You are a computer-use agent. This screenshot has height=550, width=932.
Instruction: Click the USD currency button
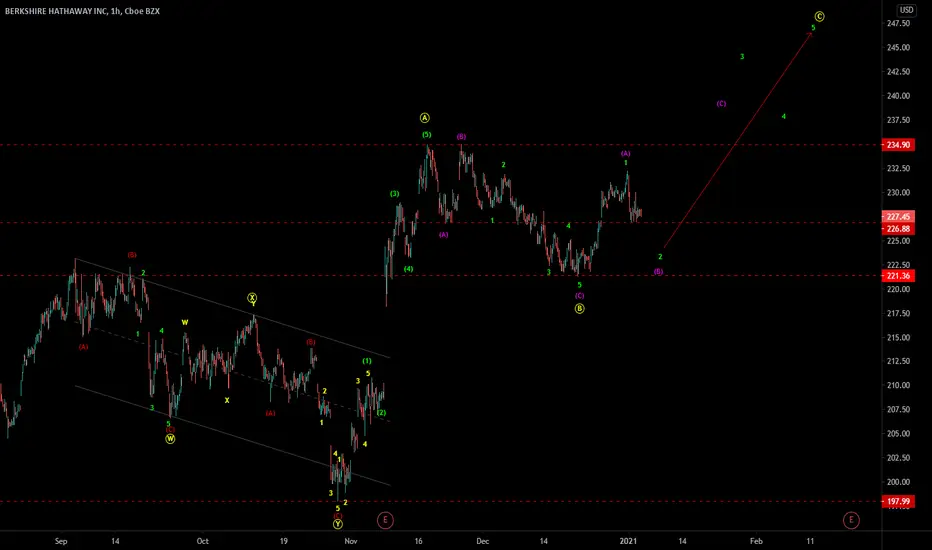click(906, 10)
